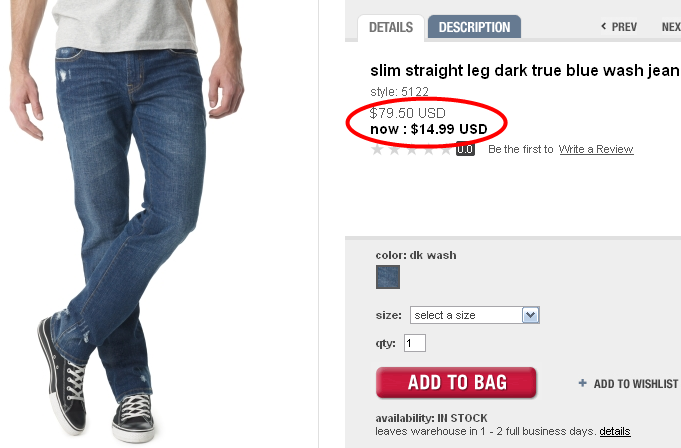Select the dk wash color swatch

coord(387,277)
